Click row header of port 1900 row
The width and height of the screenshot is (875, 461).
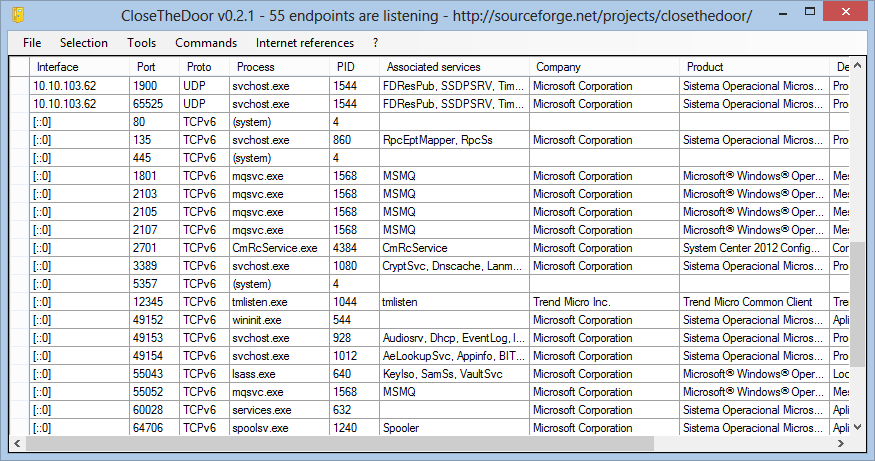pyautogui.click(x=20, y=86)
